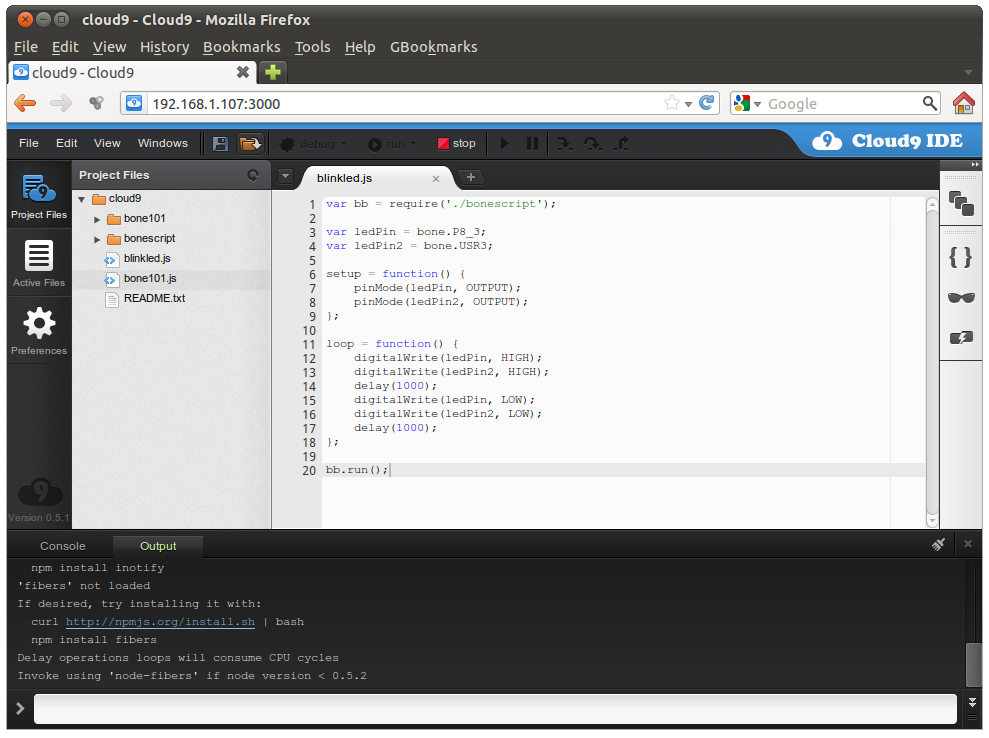Close the cloud9 - Cloud9 browser tab

tap(243, 73)
